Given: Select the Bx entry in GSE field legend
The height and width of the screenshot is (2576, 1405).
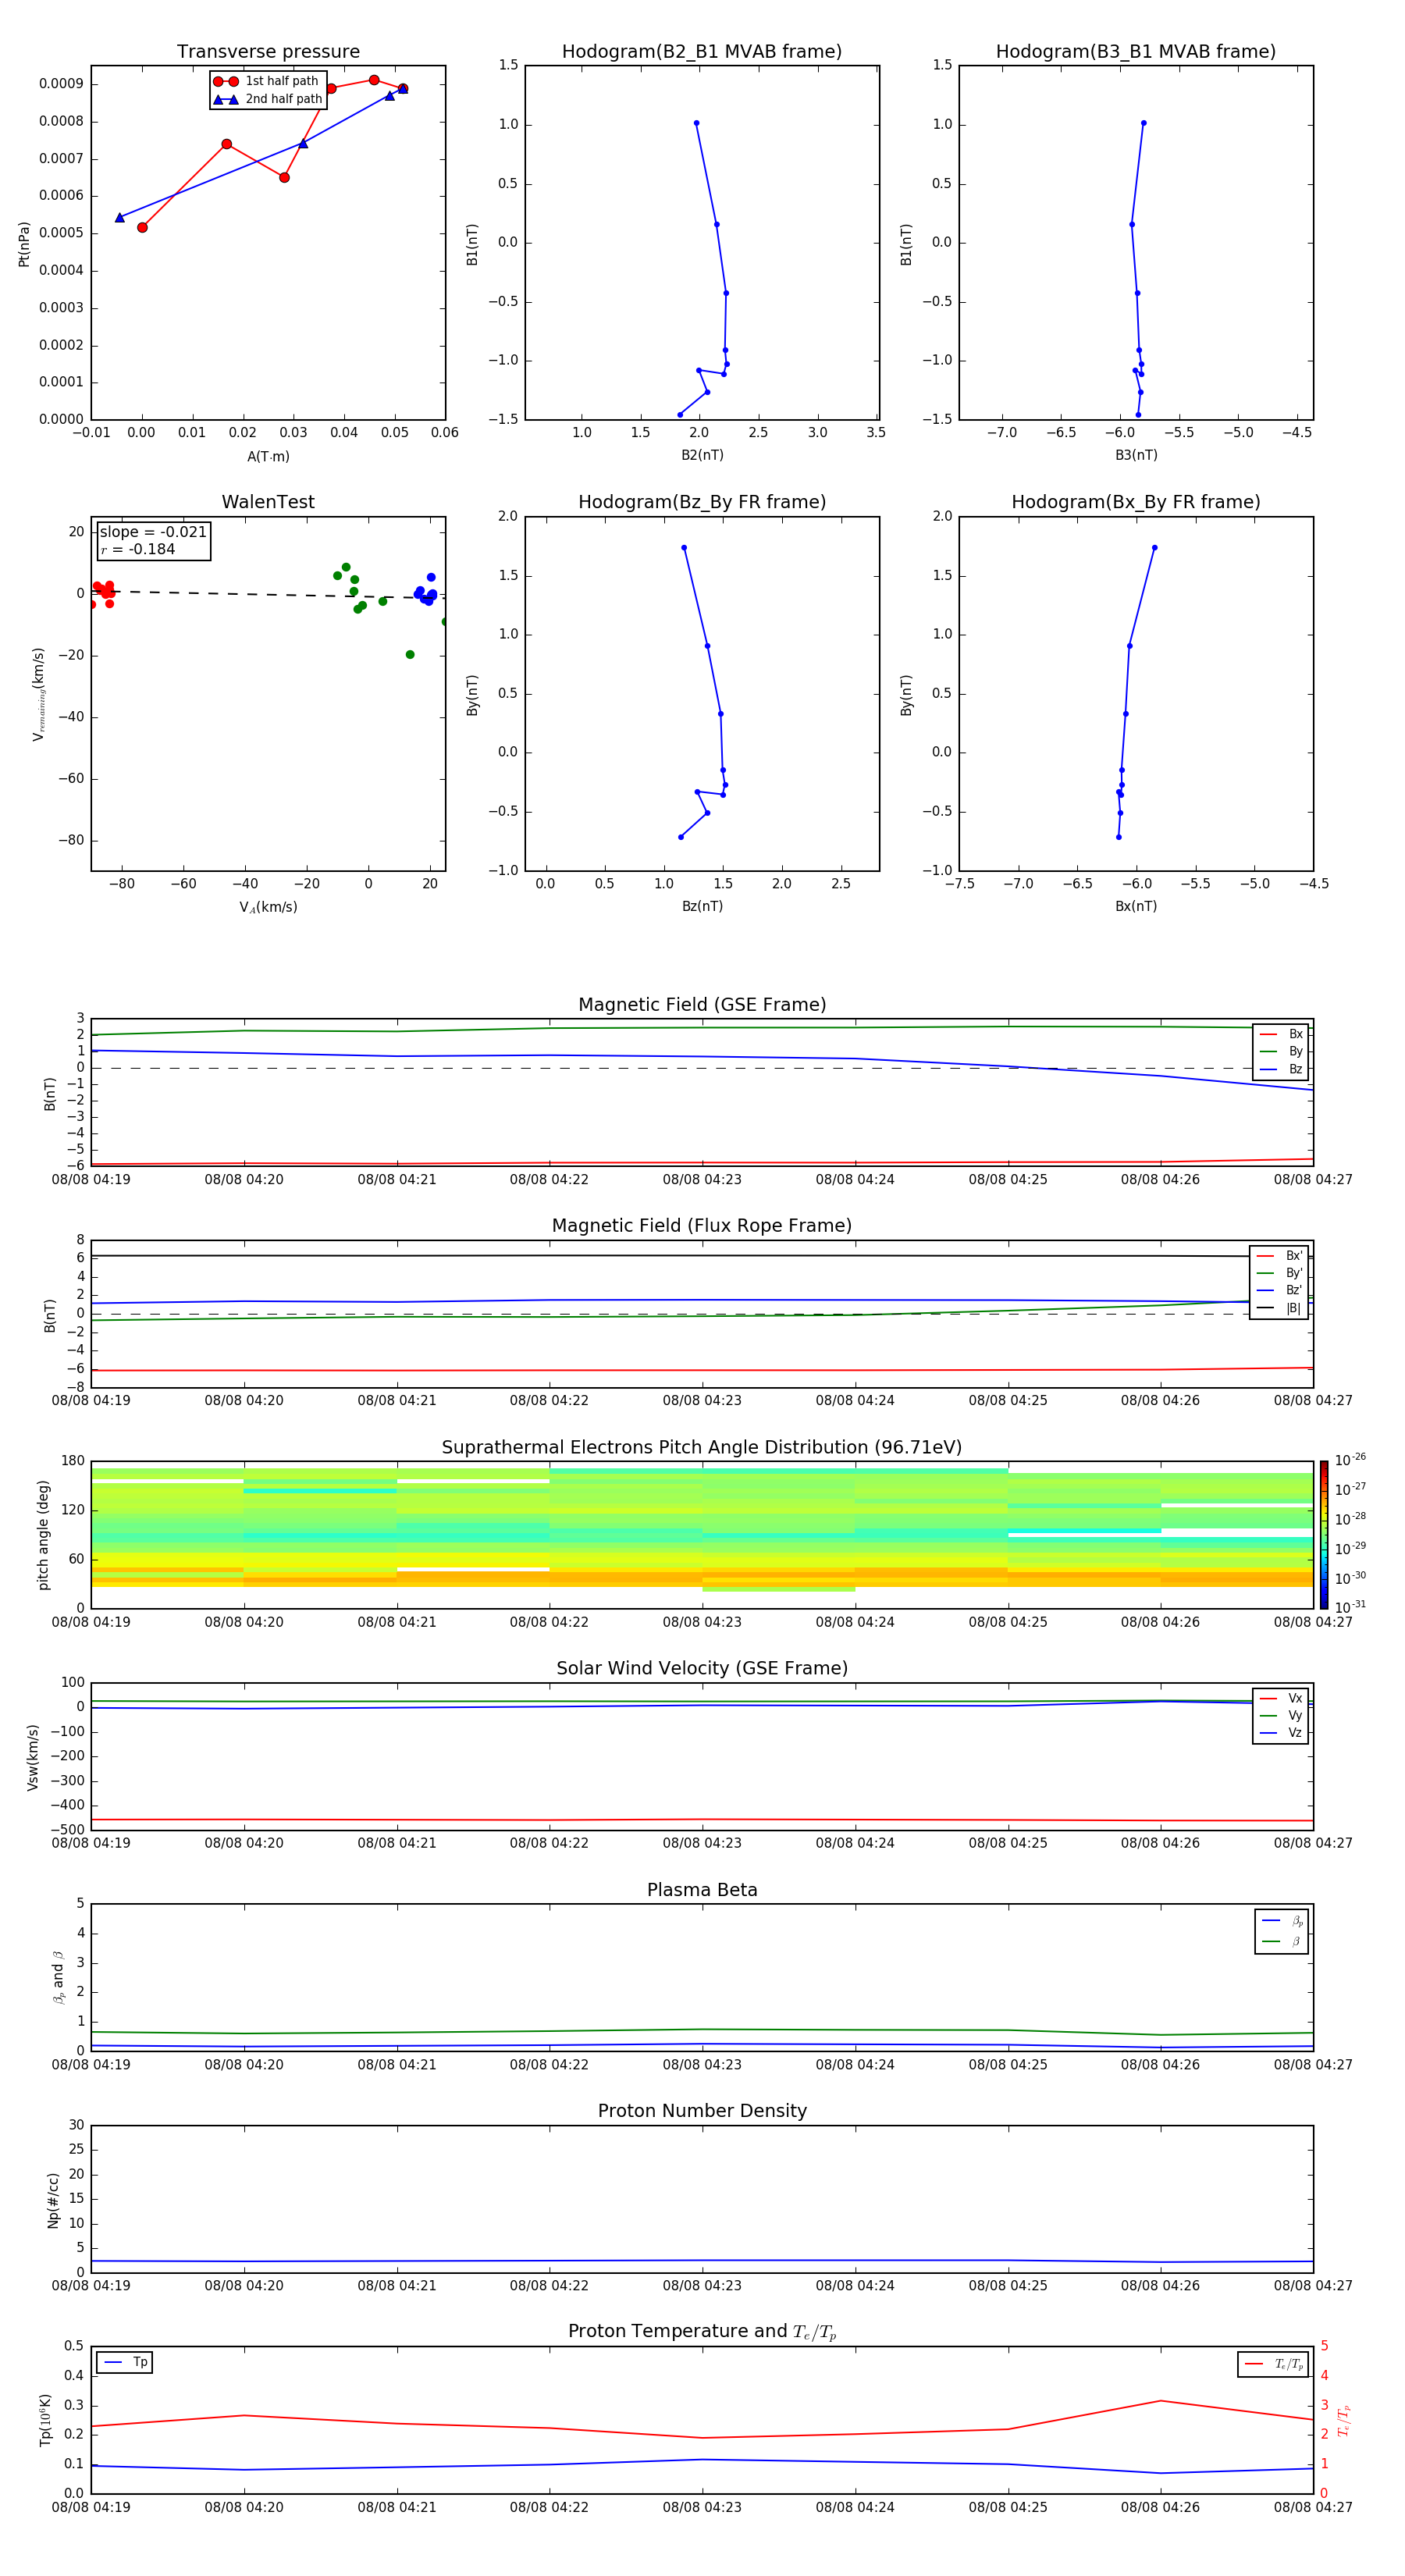Looking at the screenshot, I should point(1281,1034).
